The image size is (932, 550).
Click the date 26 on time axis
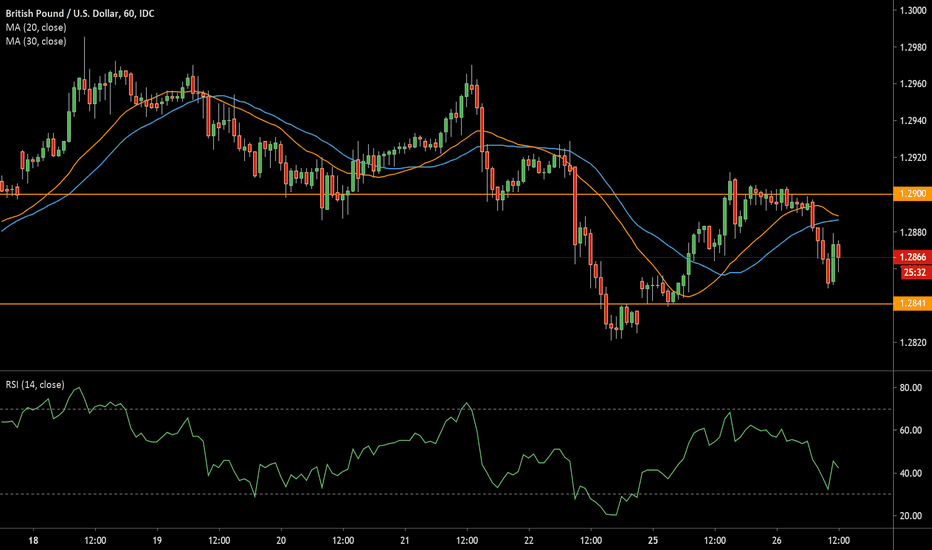pos(776,538)
